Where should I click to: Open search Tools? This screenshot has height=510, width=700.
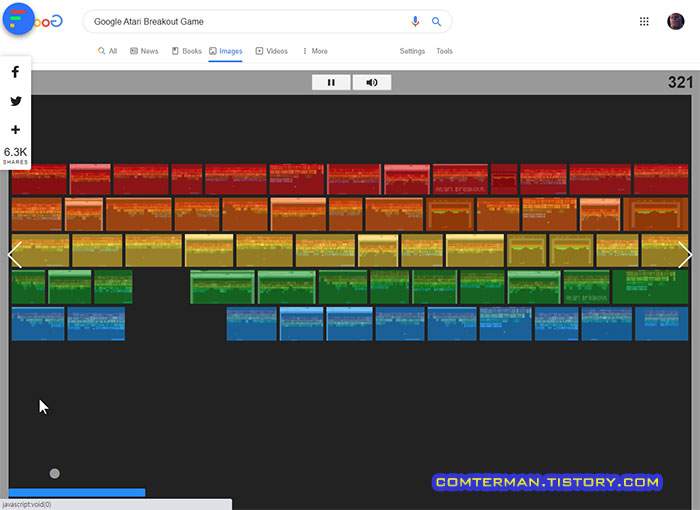click(x=444, y=51)
